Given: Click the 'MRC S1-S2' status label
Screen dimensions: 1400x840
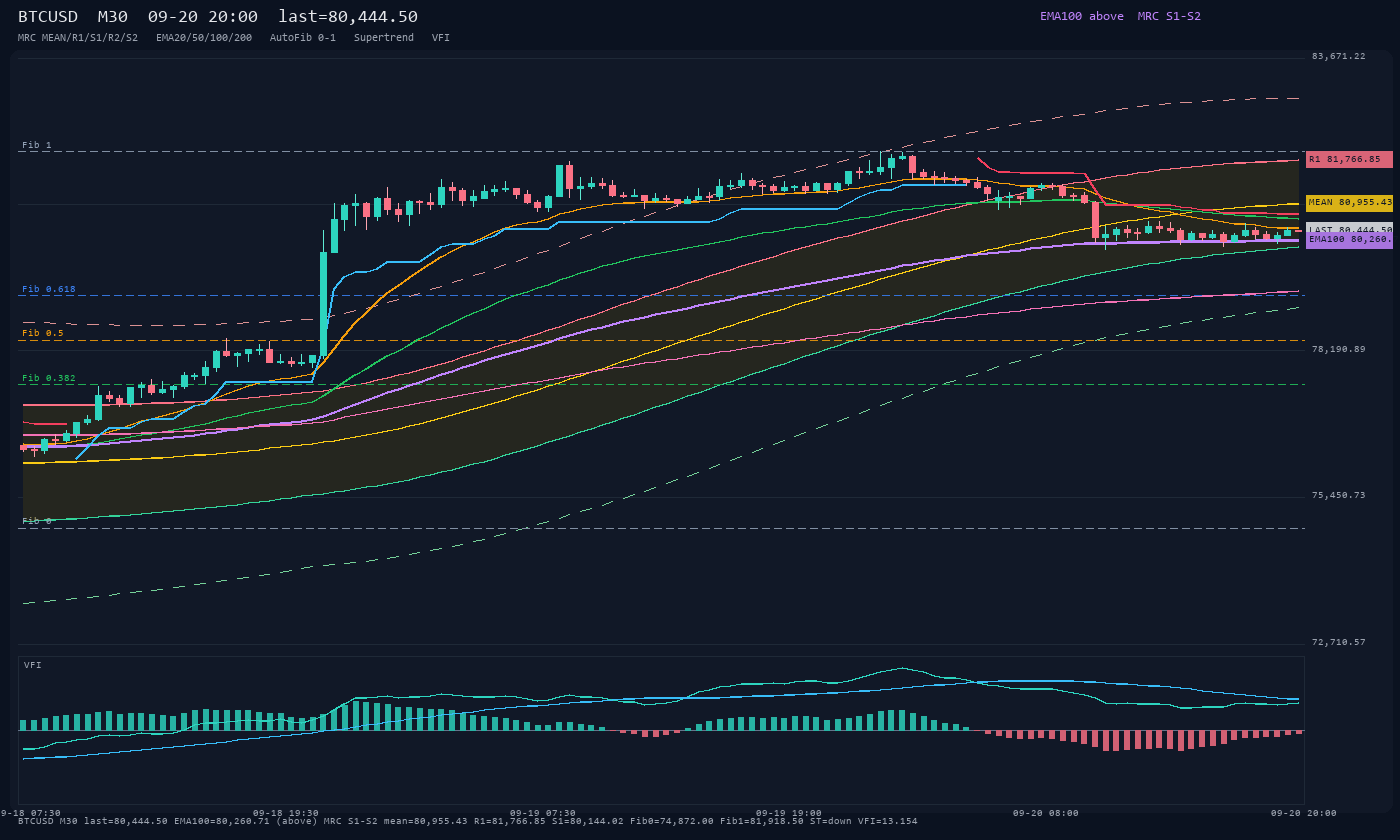Looking at the screenshot, I should [1169, 16].
